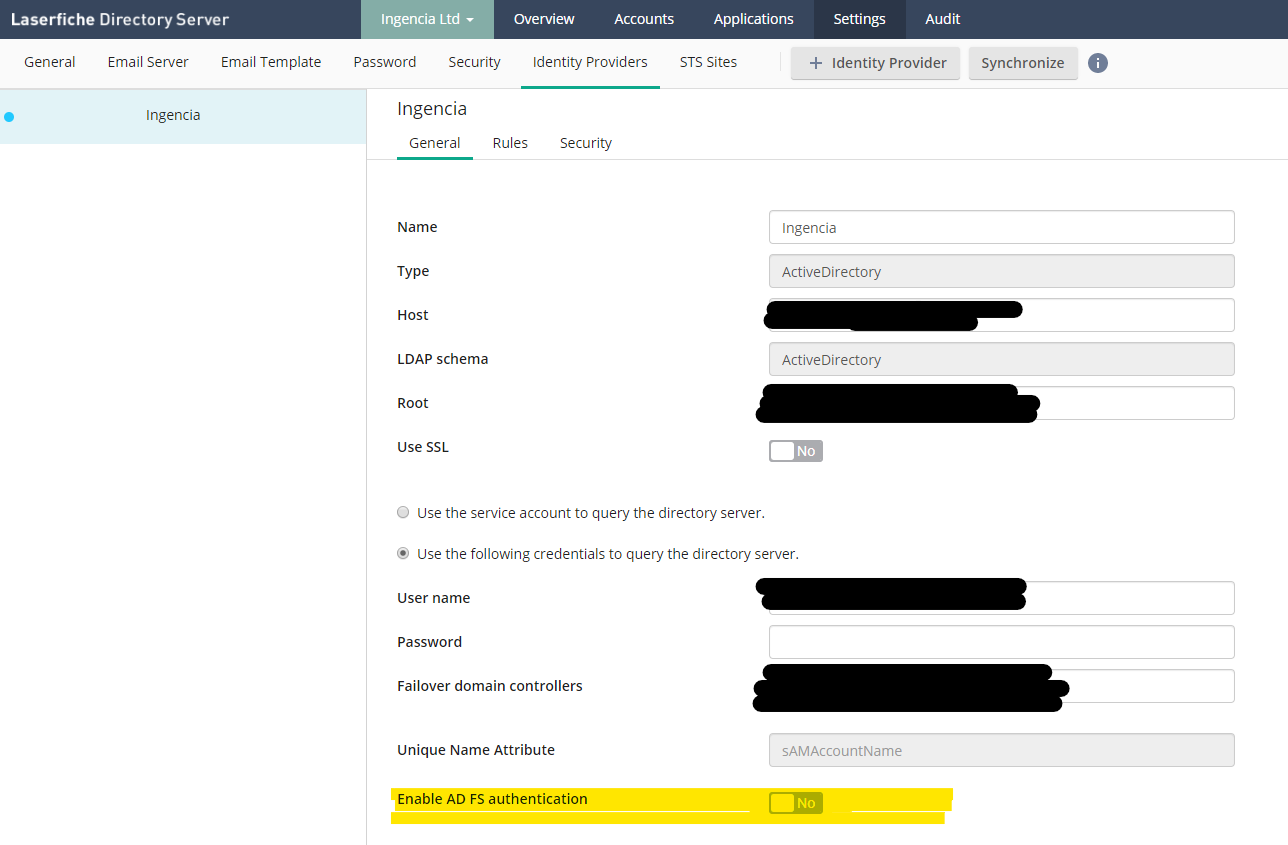
Task: Open the top Security settings tab
Action: click(474, 62)
